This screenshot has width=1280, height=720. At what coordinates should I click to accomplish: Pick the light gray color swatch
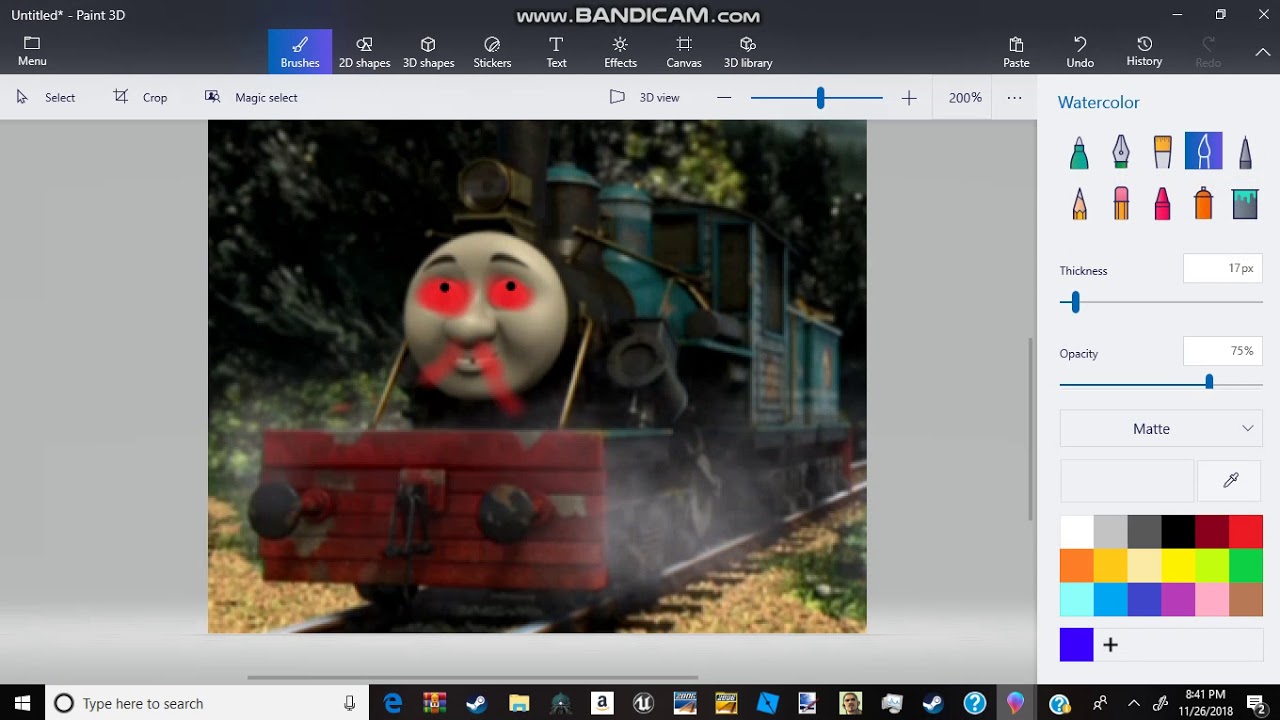click(1111, 532)
